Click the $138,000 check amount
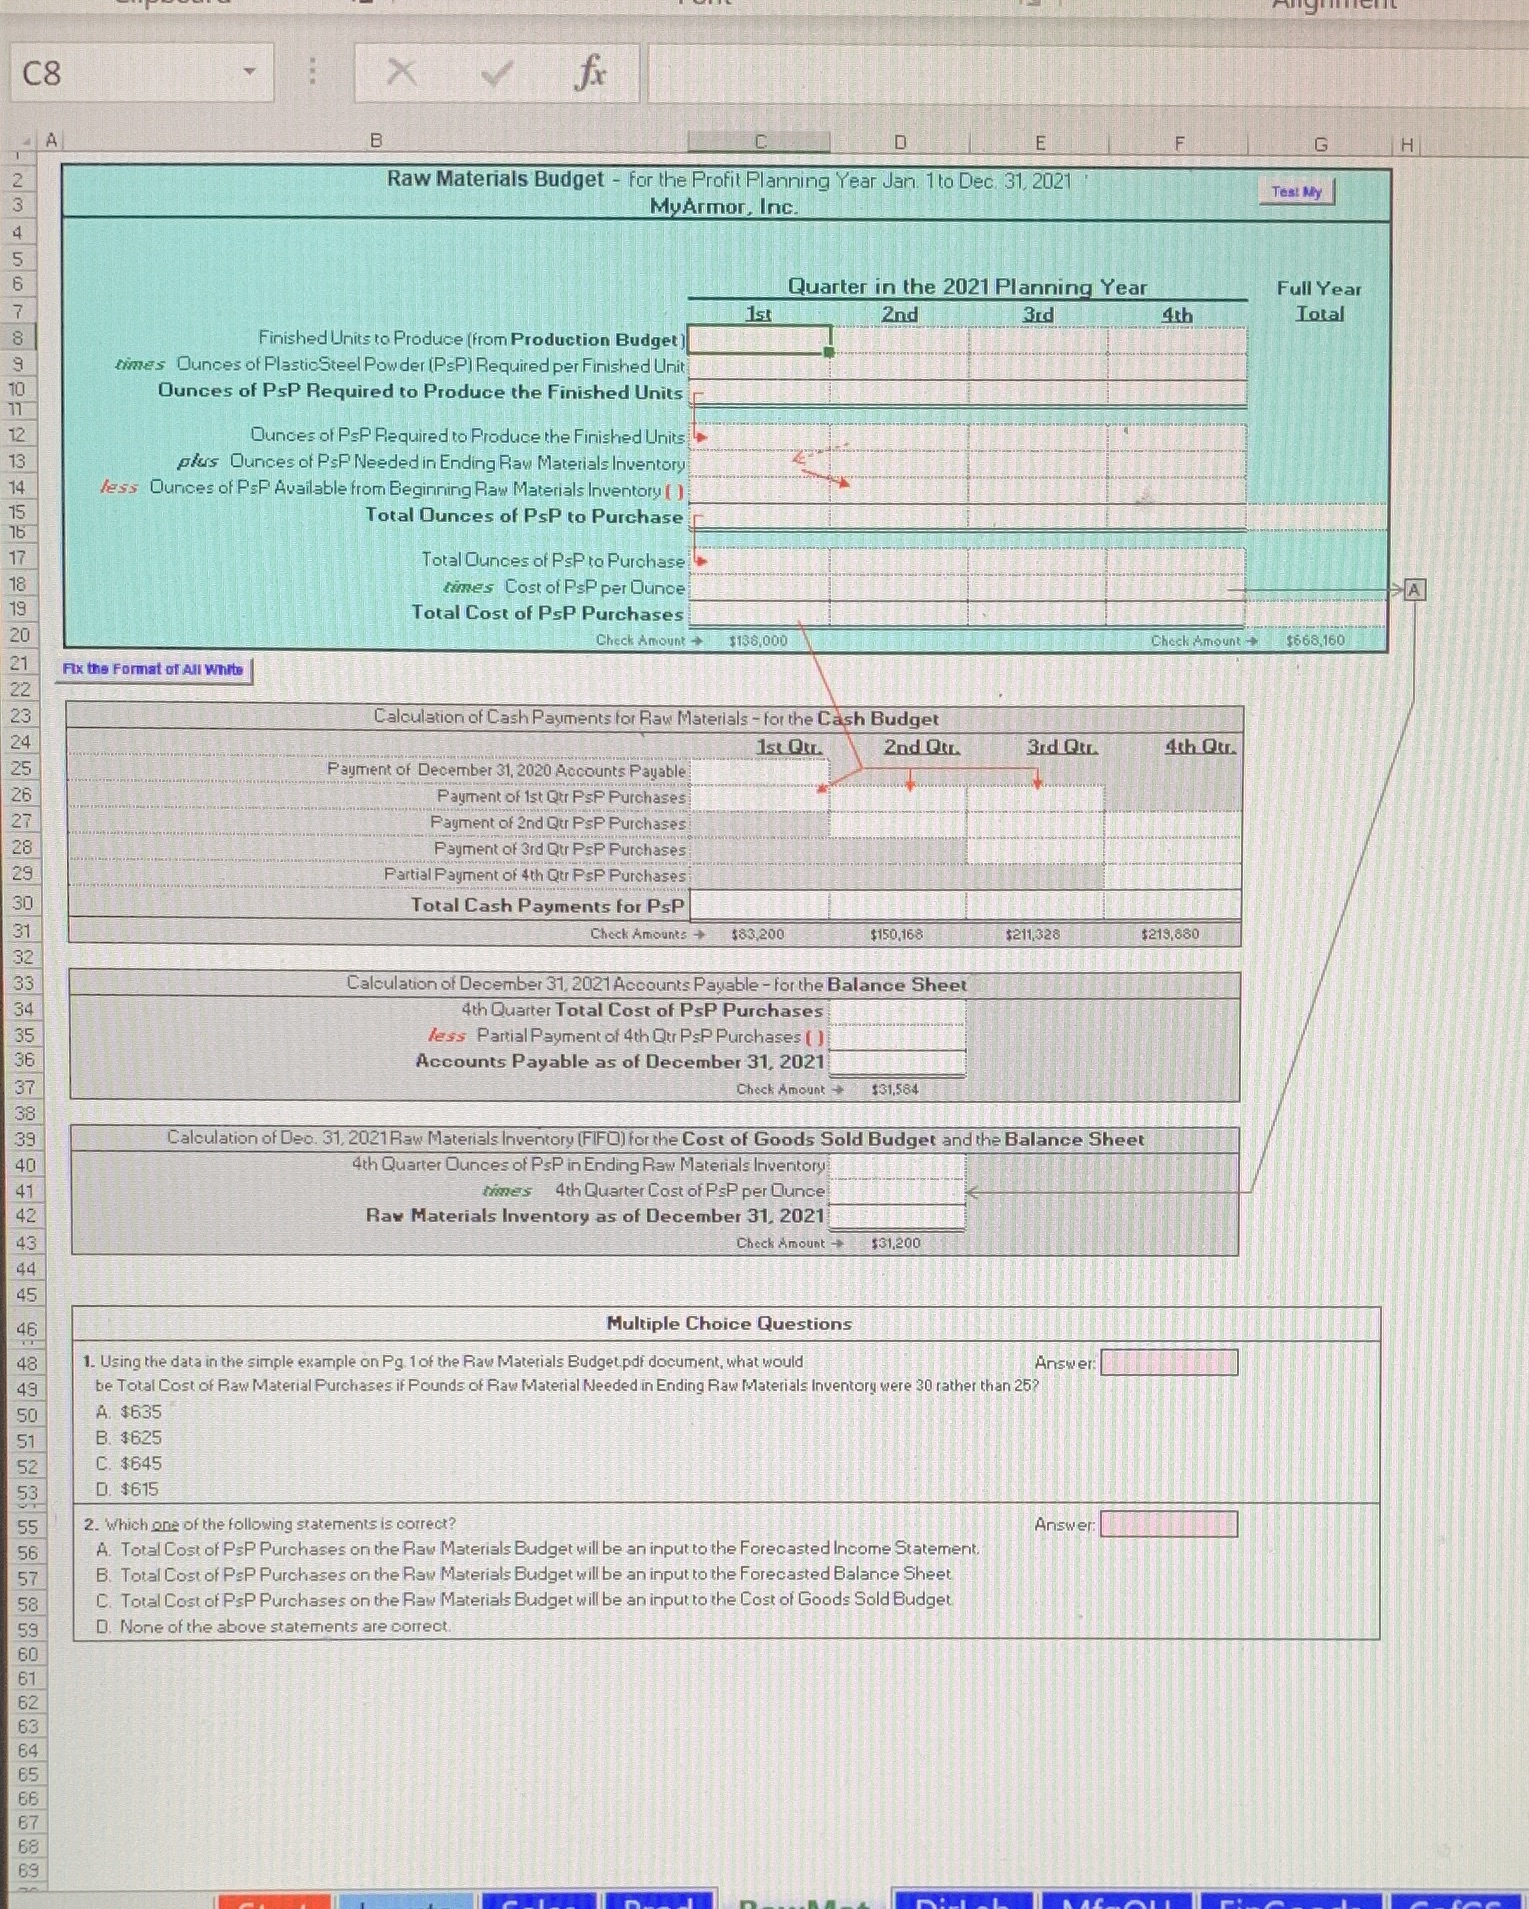The image size is (1529, 1909). [758, 640]
